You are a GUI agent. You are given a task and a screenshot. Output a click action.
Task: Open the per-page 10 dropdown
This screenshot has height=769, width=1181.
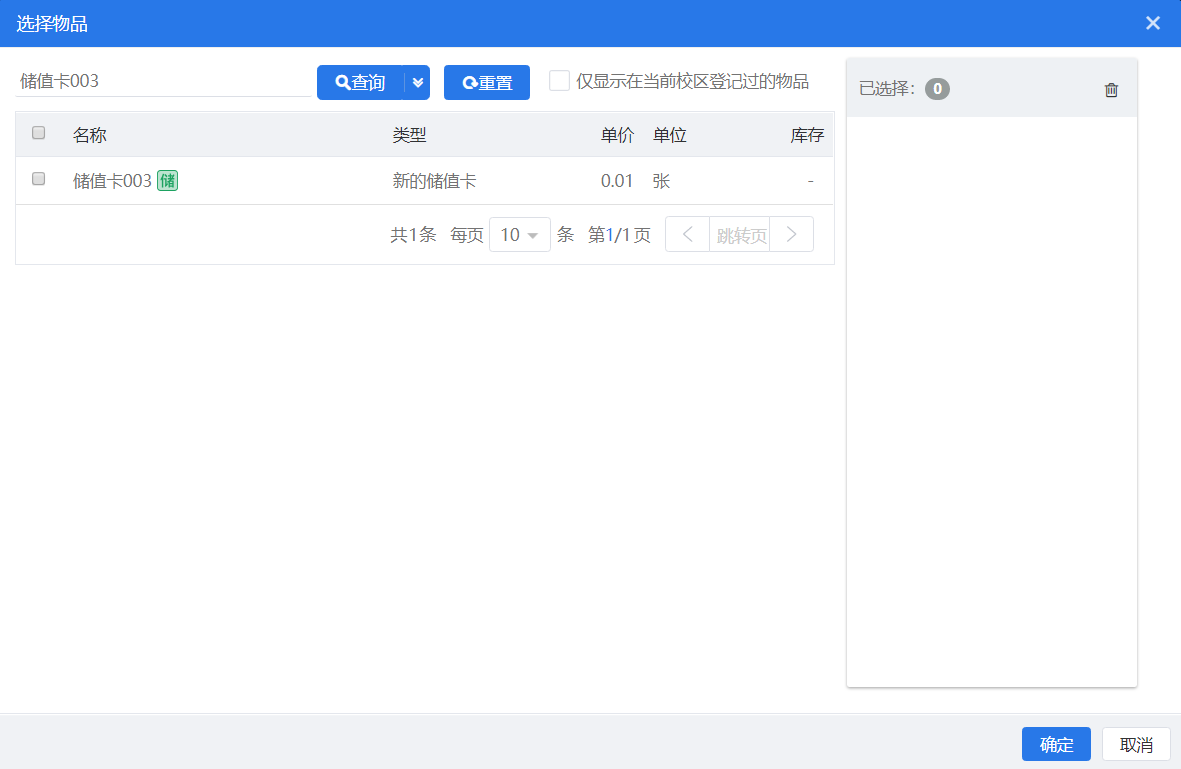coord(520,234)
